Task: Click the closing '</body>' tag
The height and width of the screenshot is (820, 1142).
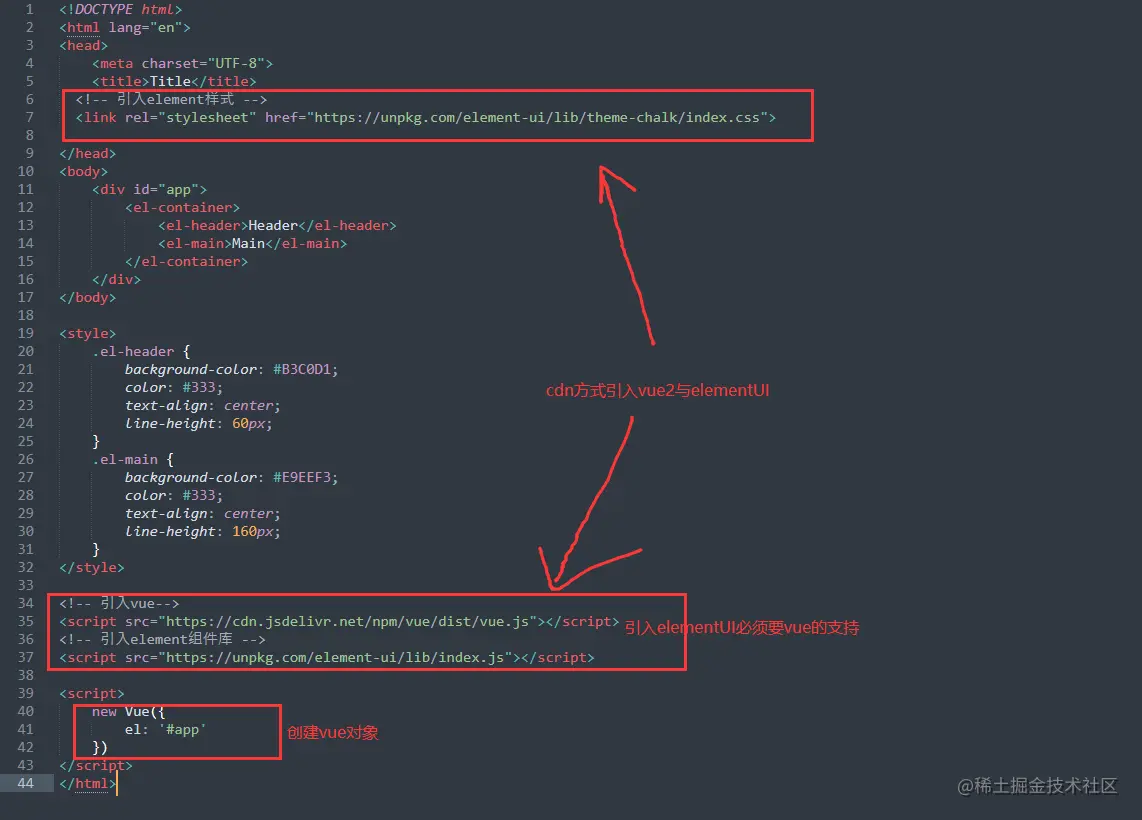Action: pos(87,297)
